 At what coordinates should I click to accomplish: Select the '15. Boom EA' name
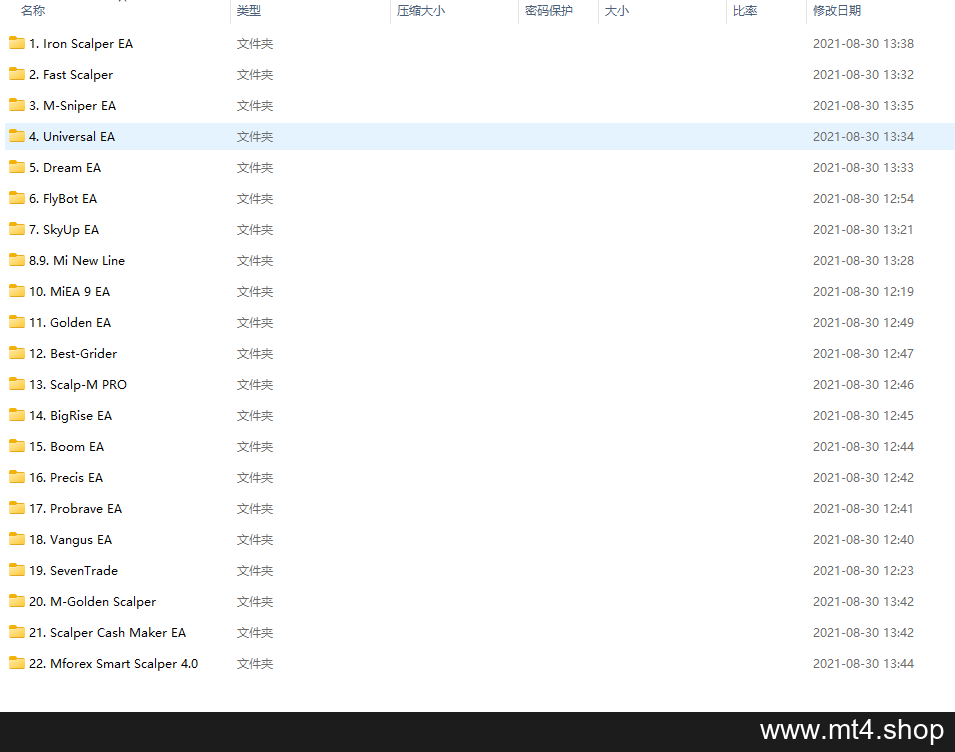66,447
